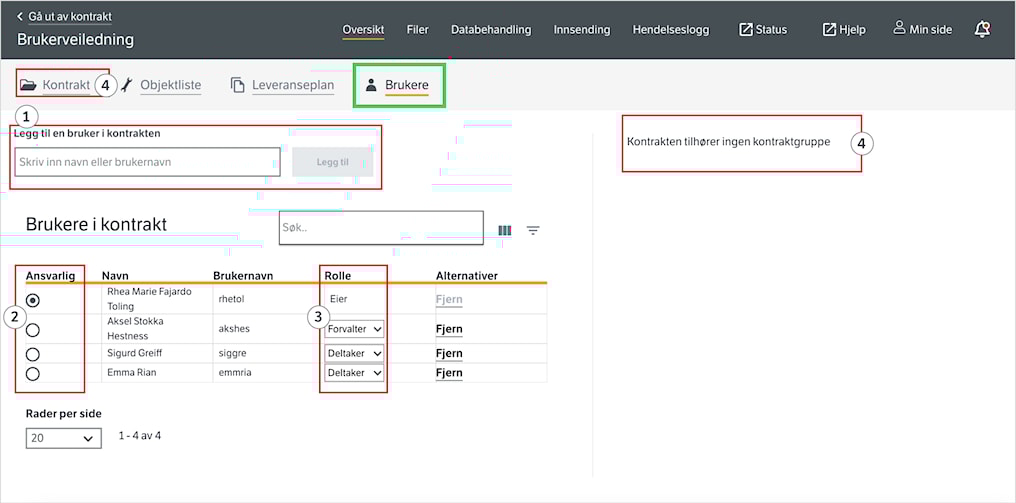Switch to the Leveranseplan tab
The height and width of the screenshot is (503, 1016).
[x=293, y=85]
